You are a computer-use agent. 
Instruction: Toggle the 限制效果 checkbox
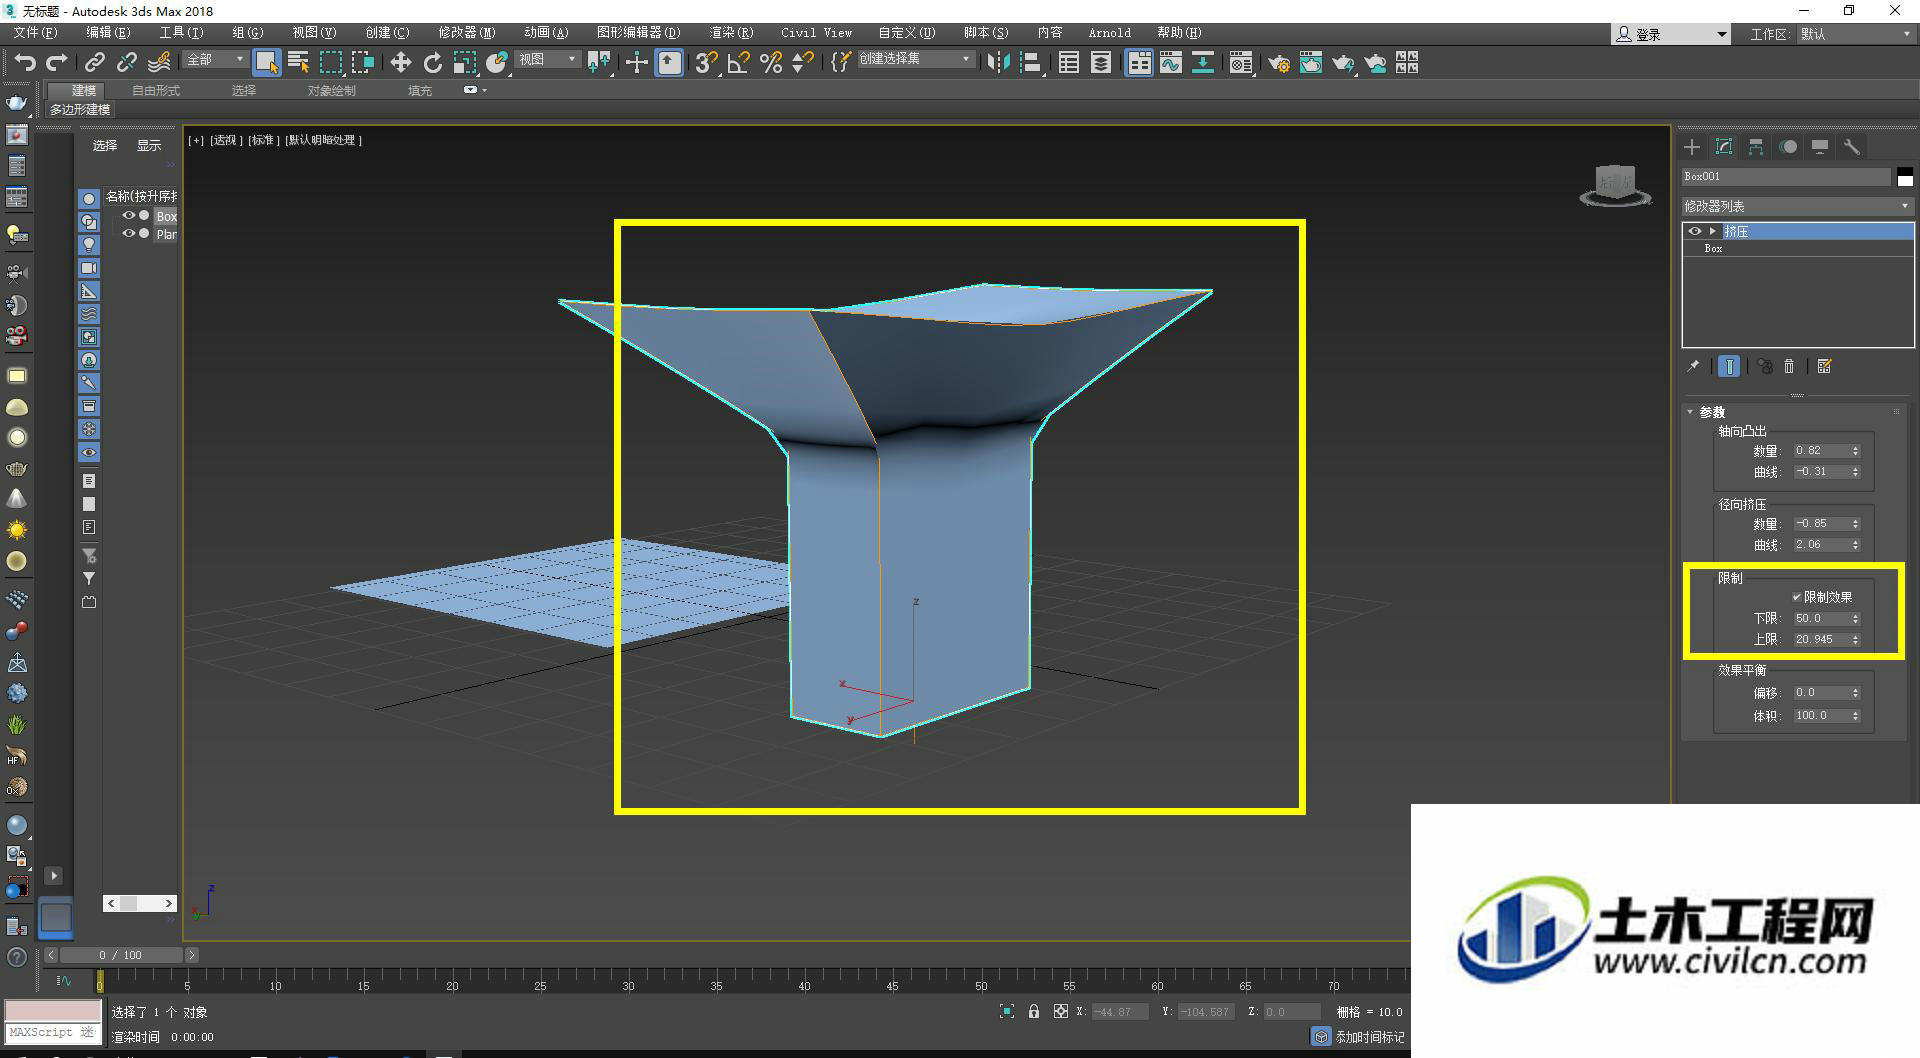pyautogui.click(x=1797, y=597)
